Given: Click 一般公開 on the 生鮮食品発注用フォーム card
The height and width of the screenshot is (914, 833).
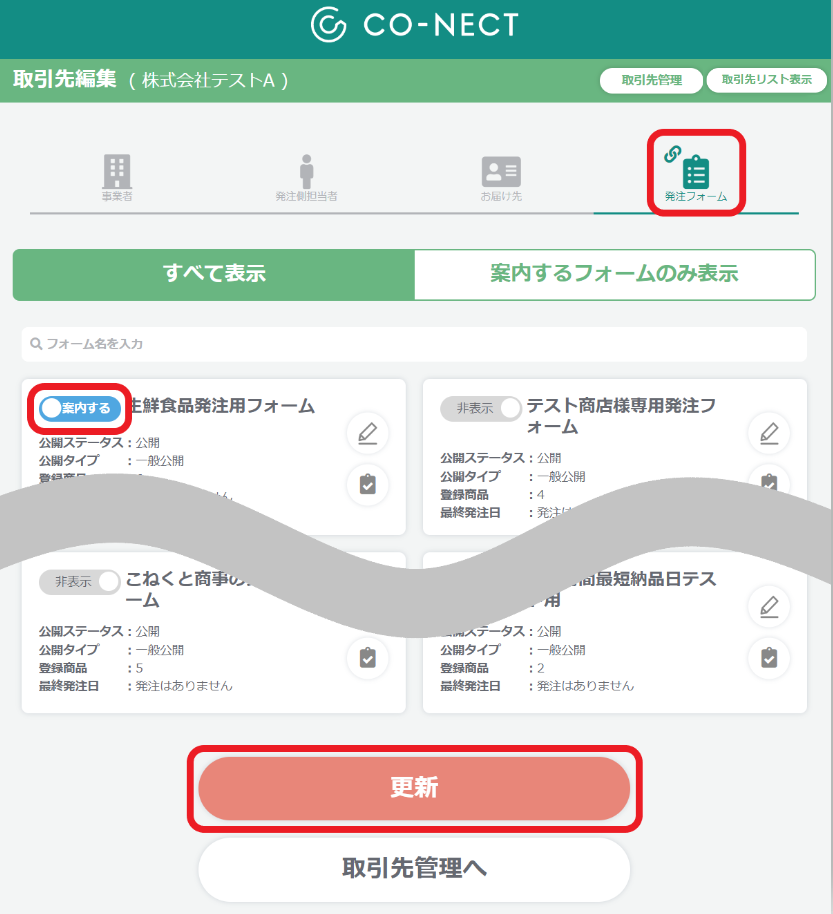Looking at the screenshot, I should (160, 461).
